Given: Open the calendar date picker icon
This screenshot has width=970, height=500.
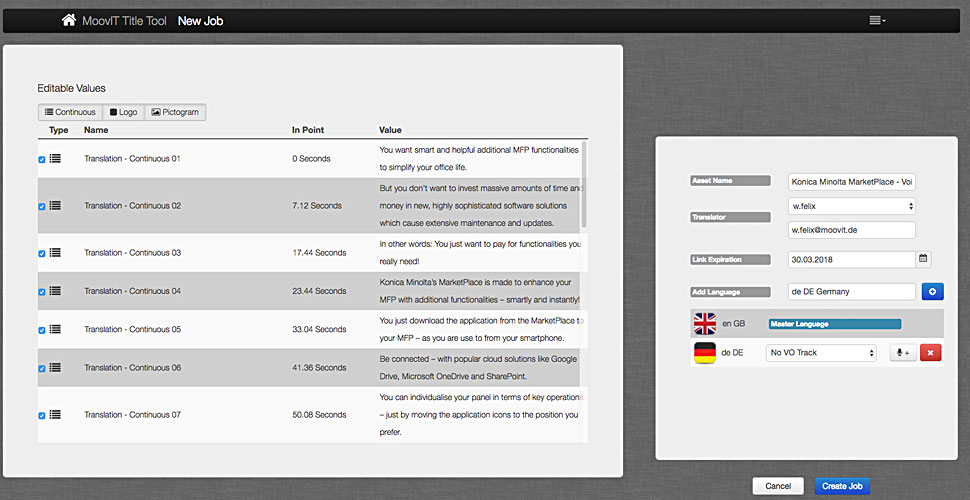Looking at the screenshot, I should (x=924, y=259).
